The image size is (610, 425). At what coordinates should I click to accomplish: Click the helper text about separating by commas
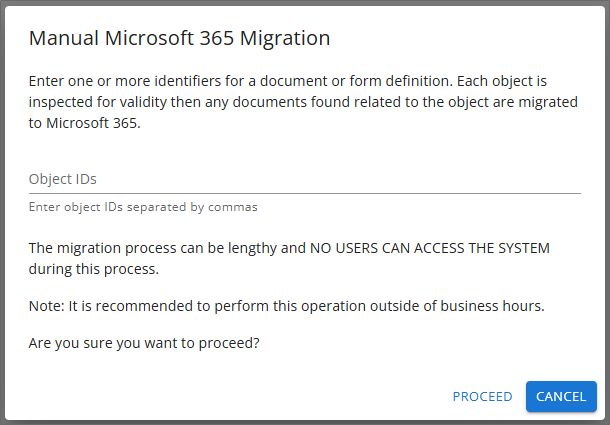pyautogui.click(x=143, y=207)
